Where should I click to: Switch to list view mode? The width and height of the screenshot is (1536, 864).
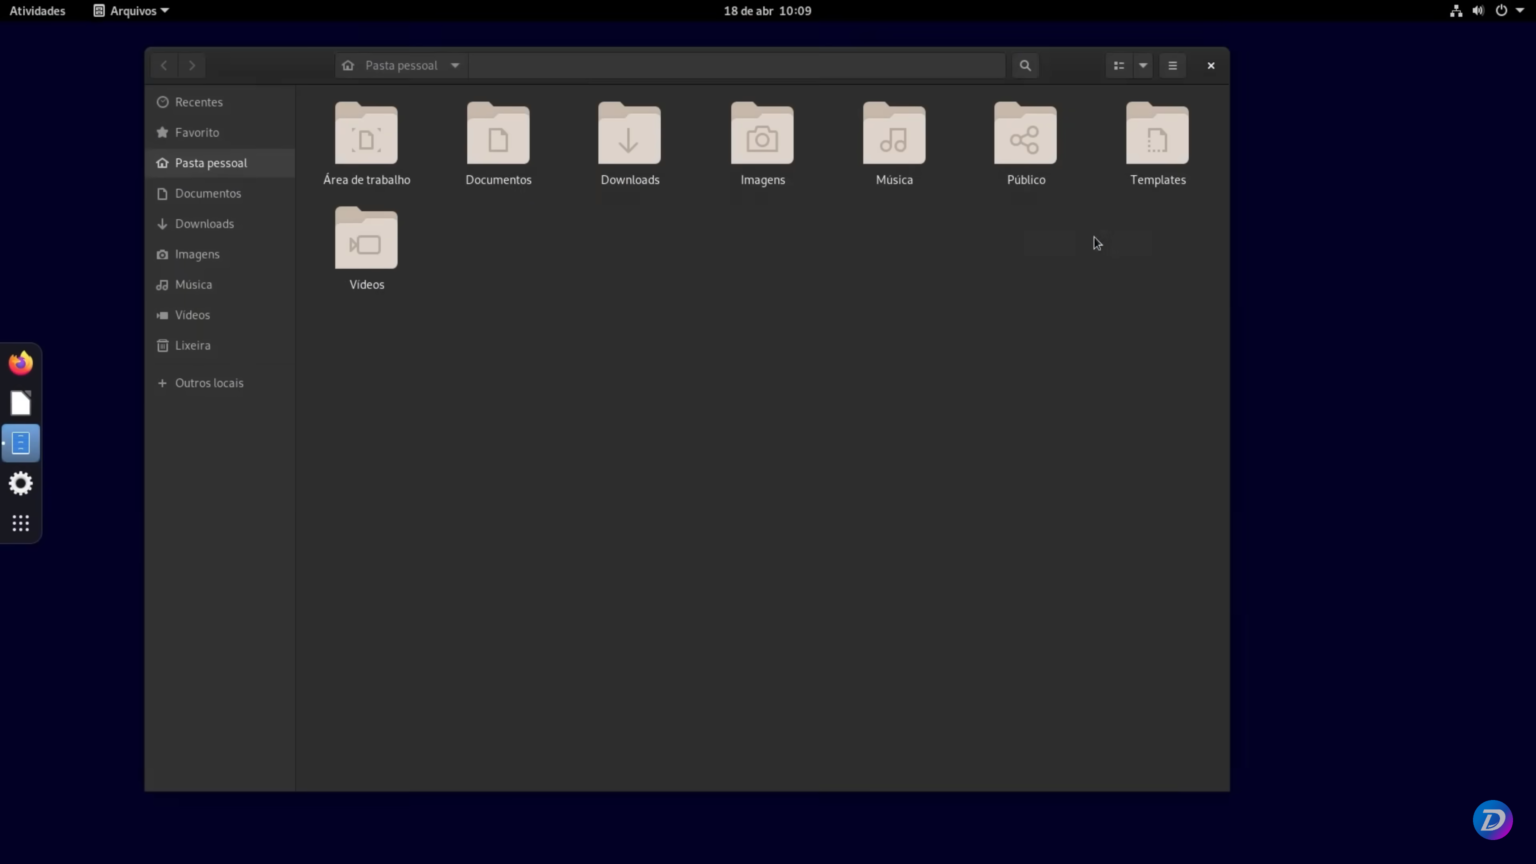(1119, 65)
